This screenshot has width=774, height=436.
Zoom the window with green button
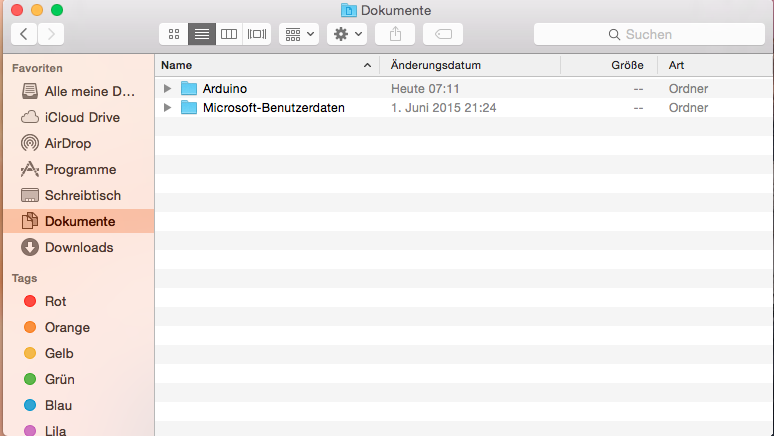point(57,10)
